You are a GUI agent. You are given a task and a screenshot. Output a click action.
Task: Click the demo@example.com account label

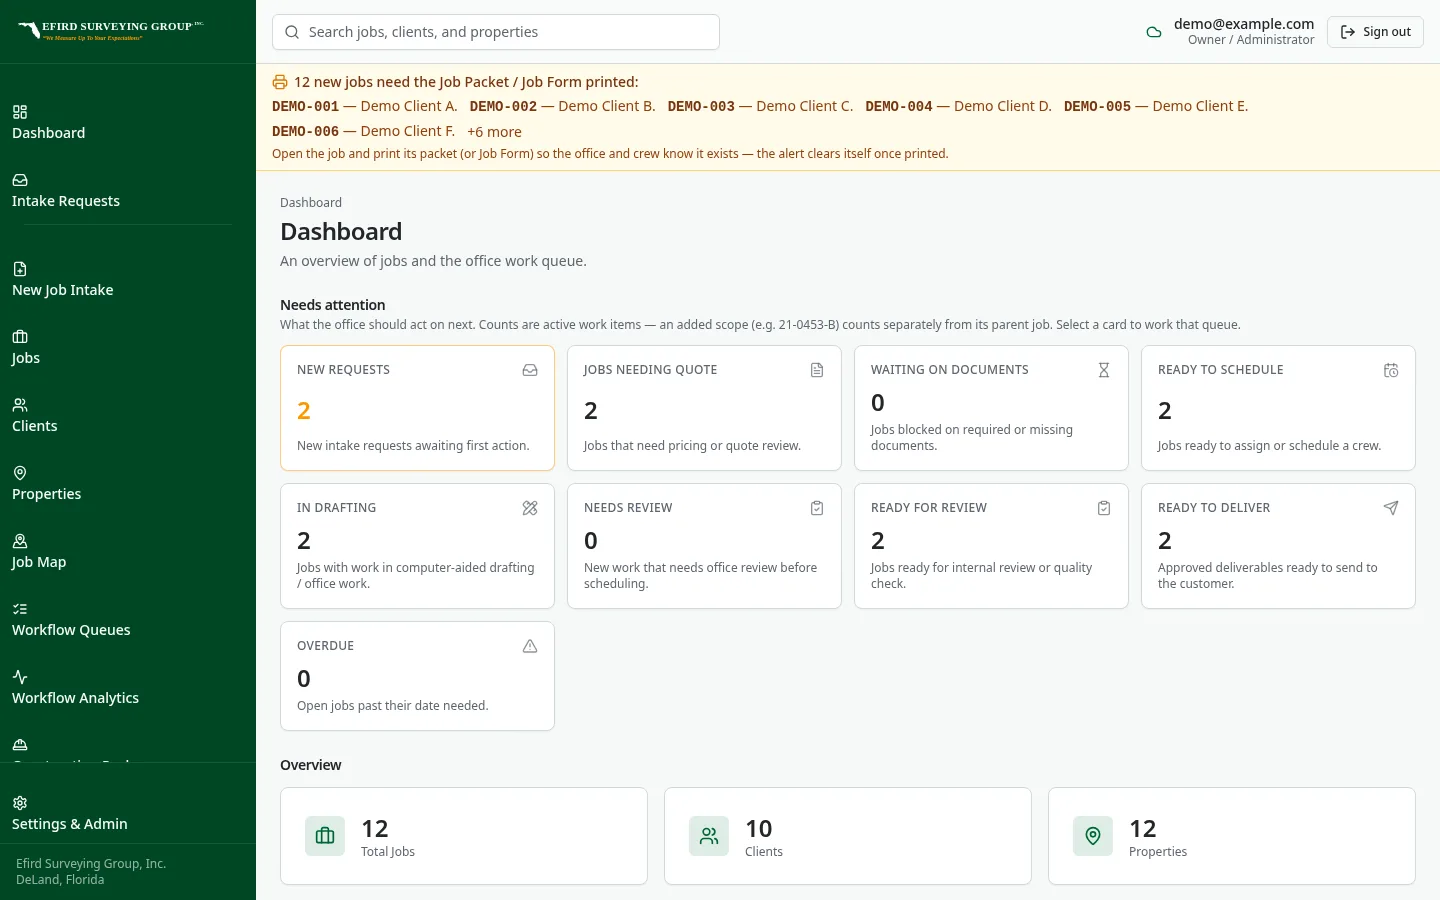(x=1244, y=24)
